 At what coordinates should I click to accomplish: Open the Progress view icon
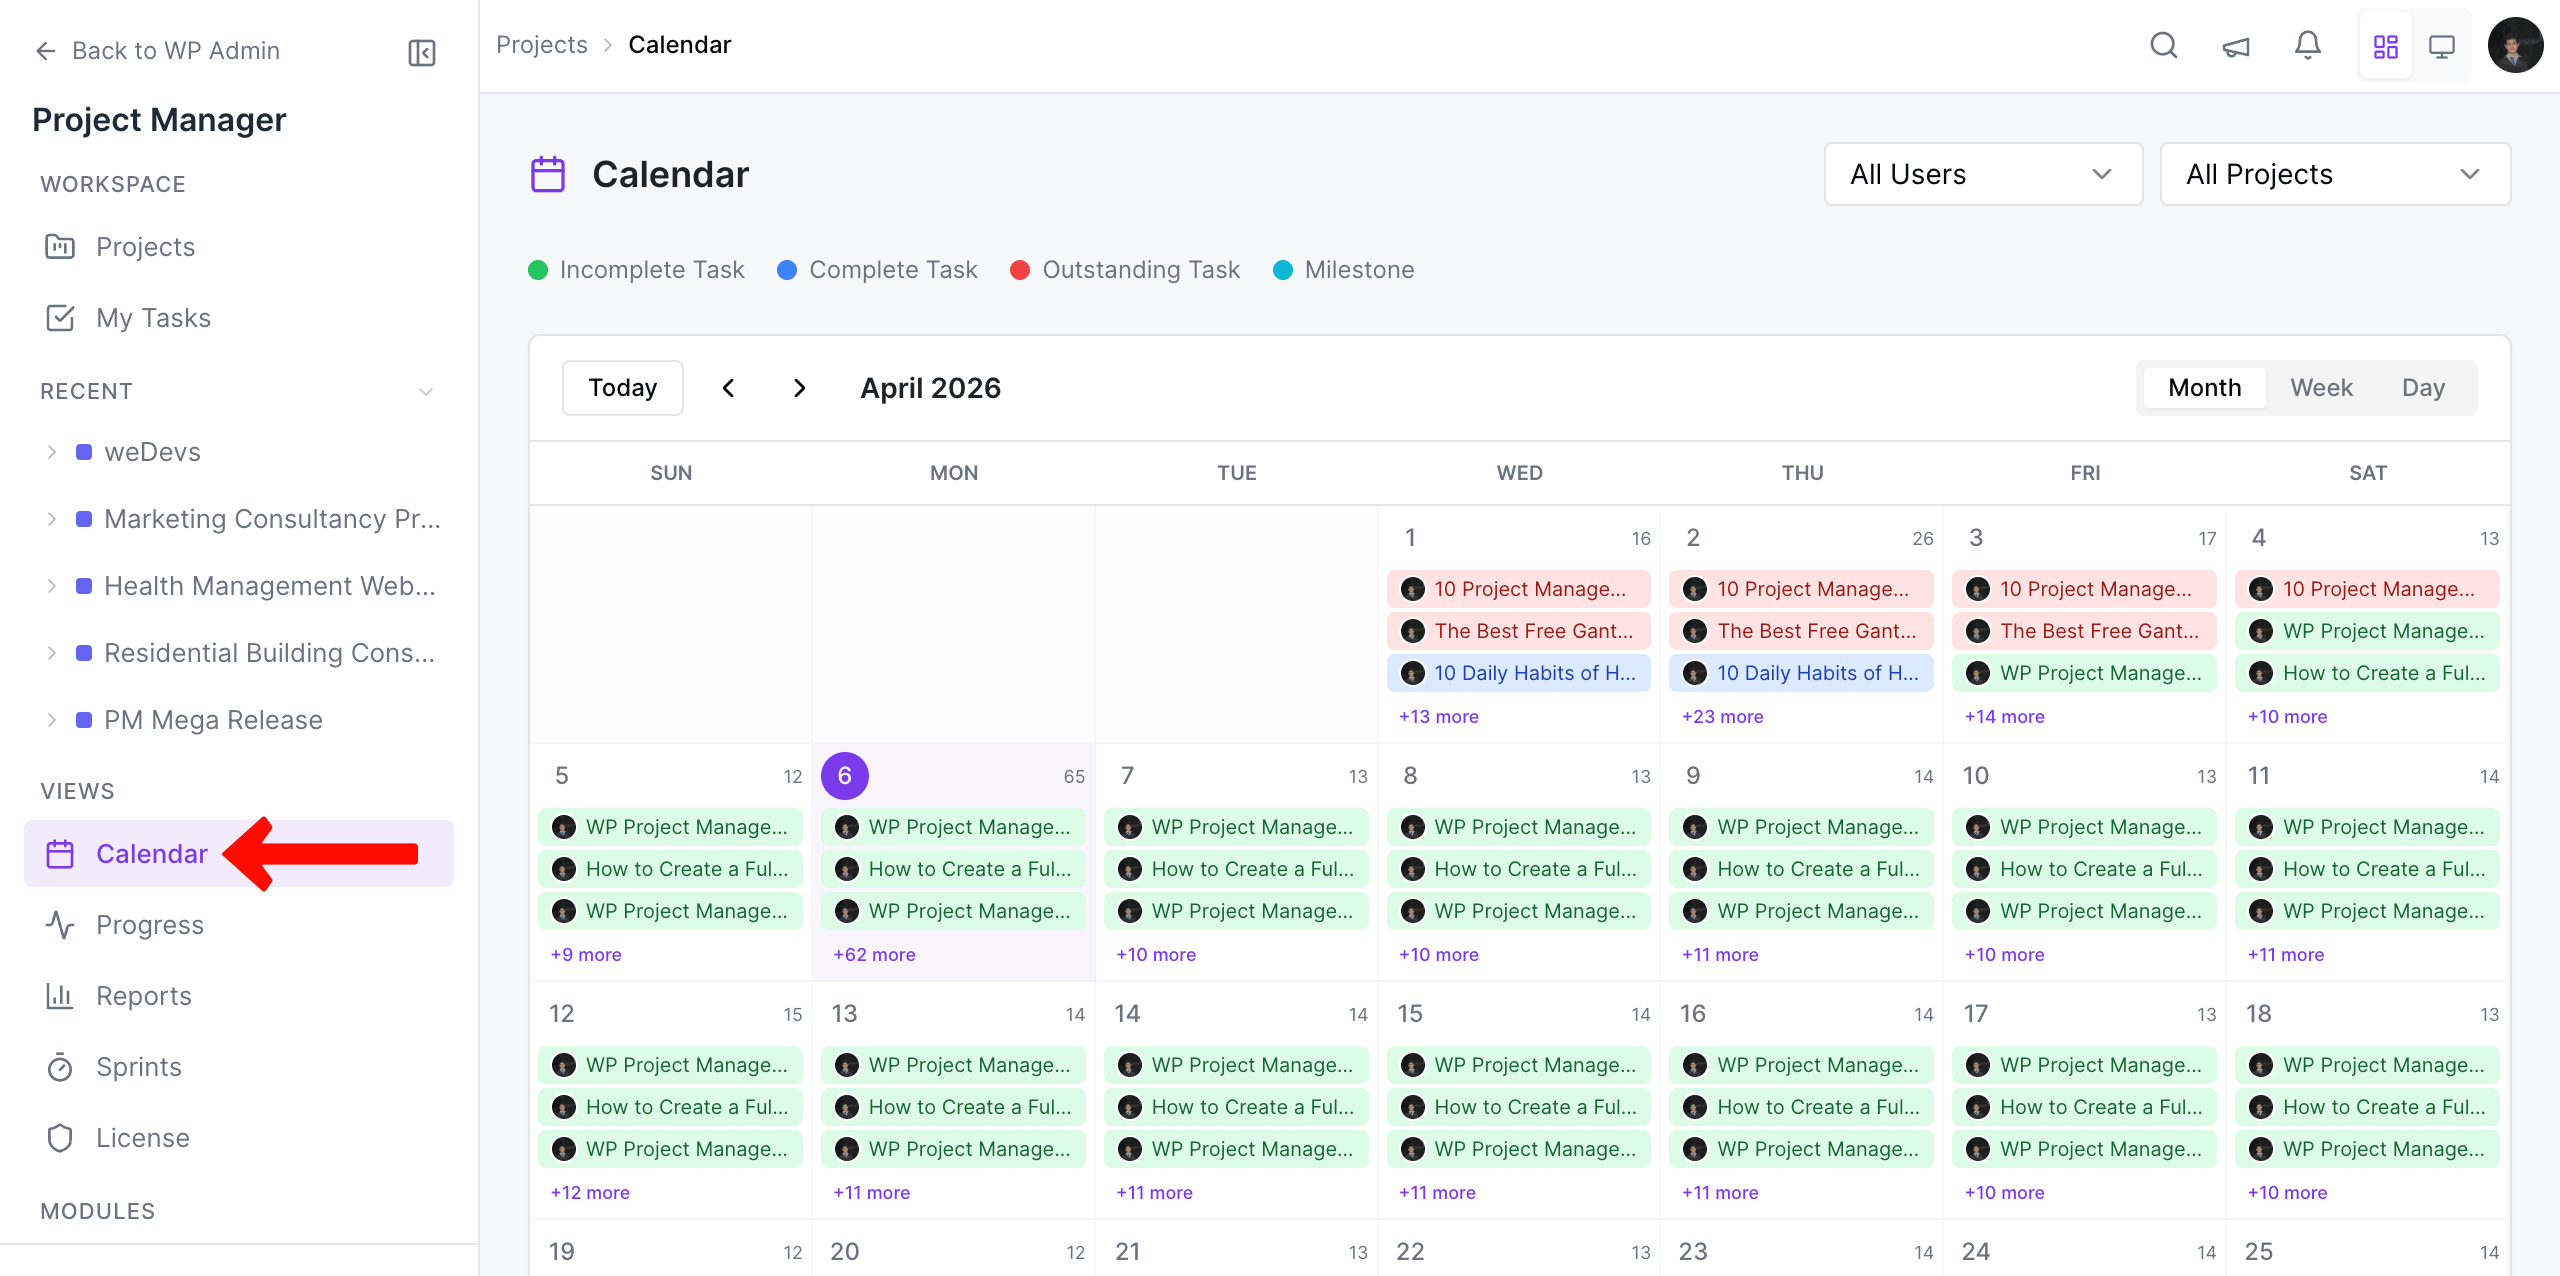pyautogui.click(x=60, y=924)
